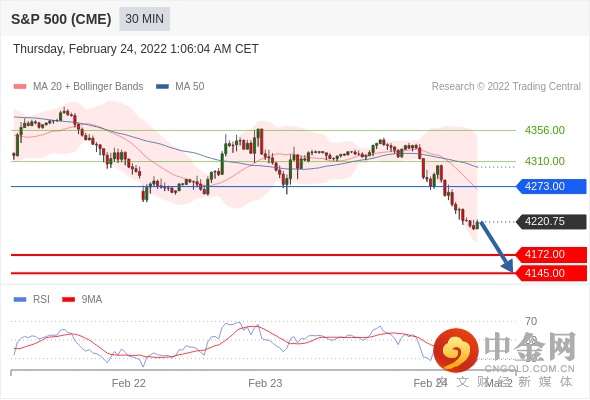Click the 4310.00 resistance level label
Image resolution: width=590 pixels, height=400 pixels.
pyautogui.click(x=544, y=161)
